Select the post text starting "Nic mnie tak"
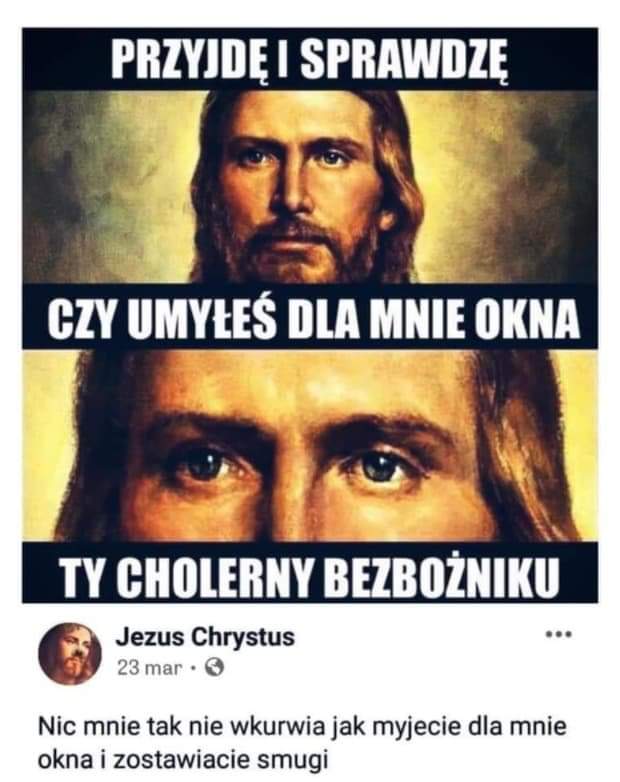Viewport: 620px width, 782px height. click(302, 744)
